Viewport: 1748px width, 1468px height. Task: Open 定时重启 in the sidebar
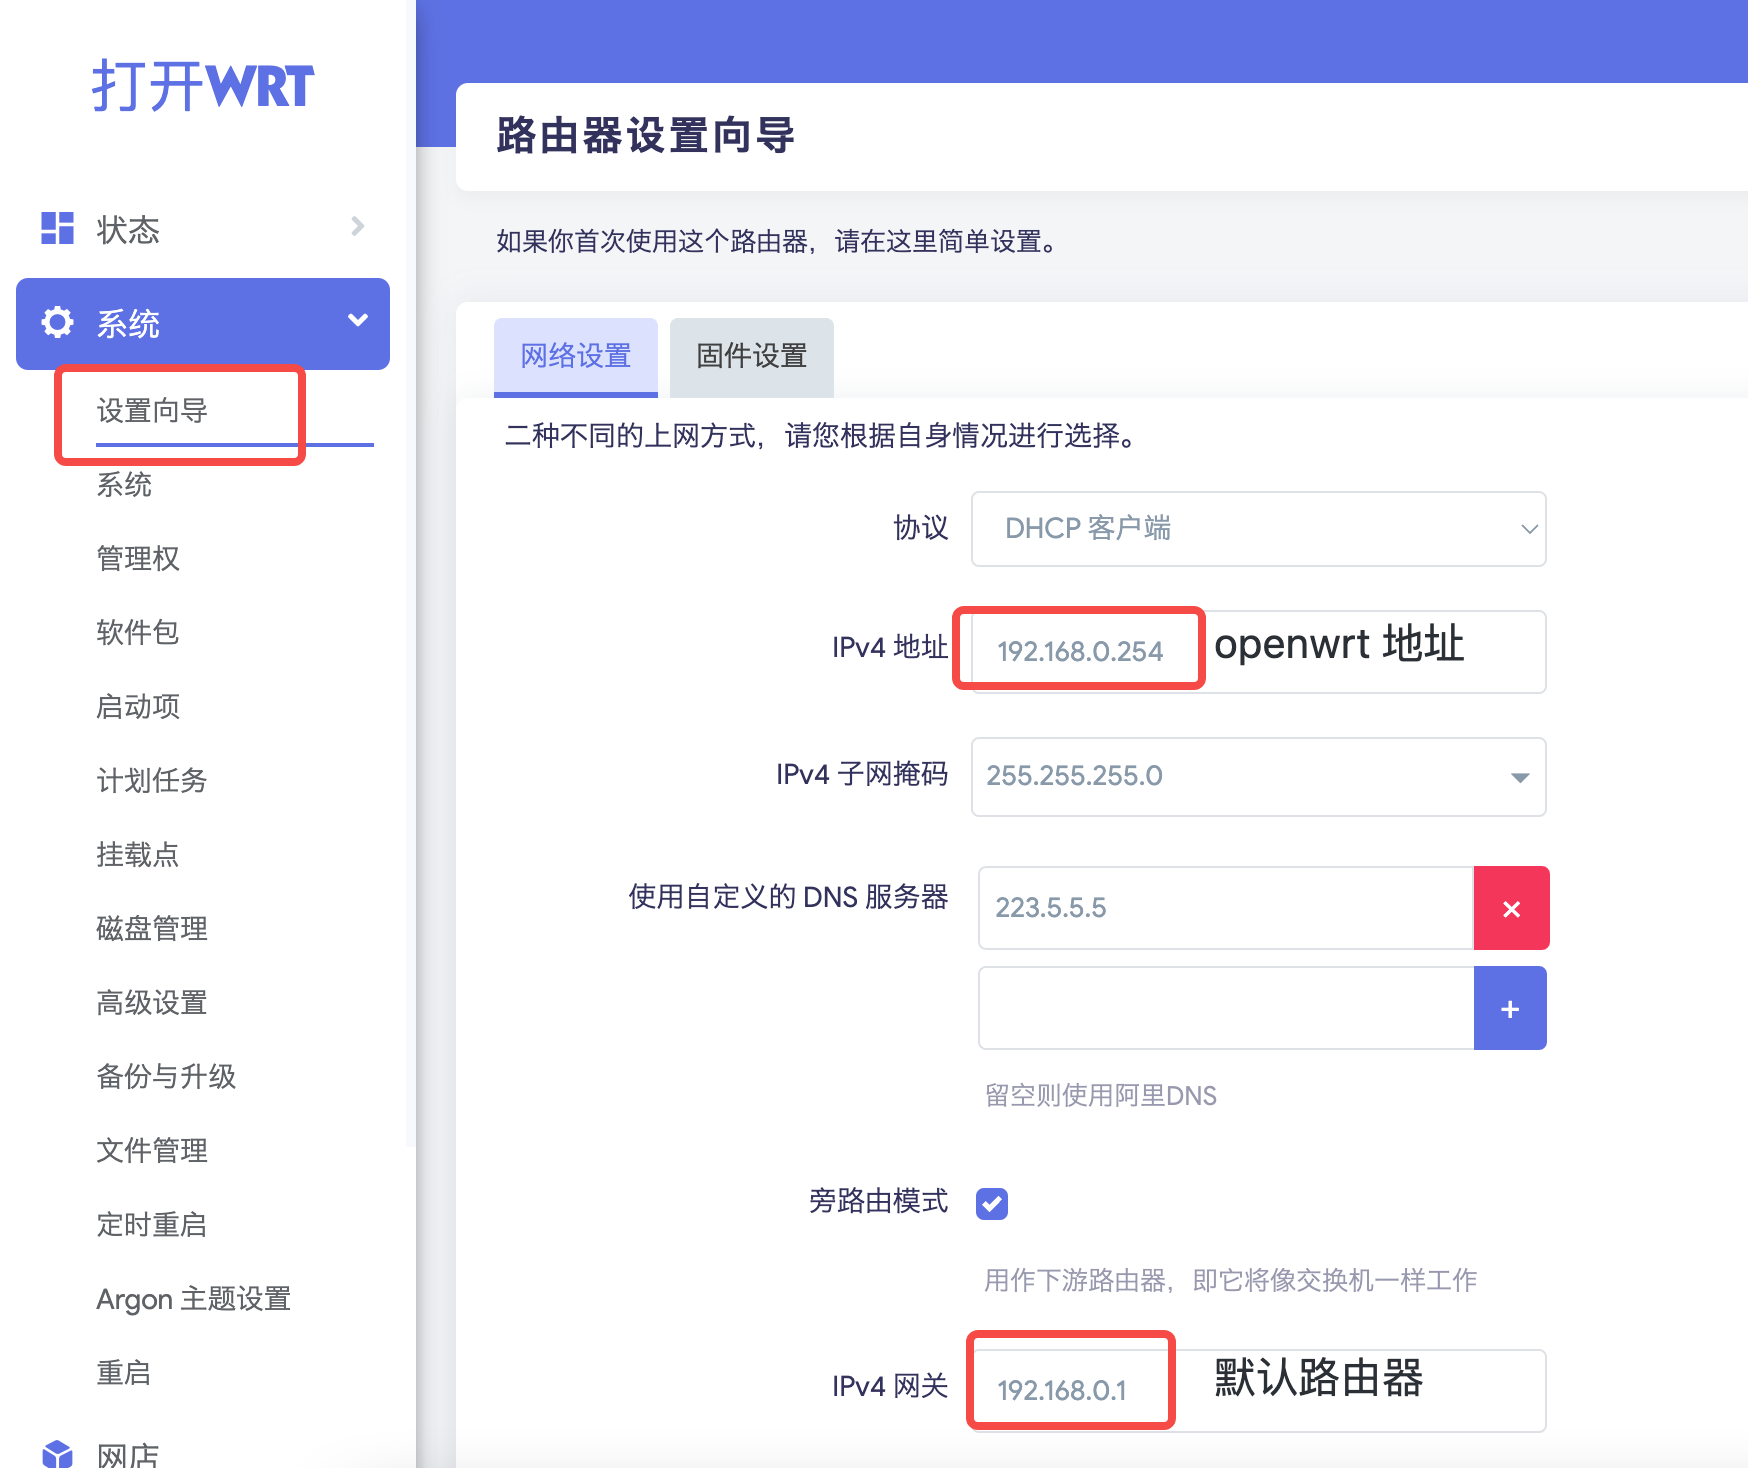point(152,1224)
